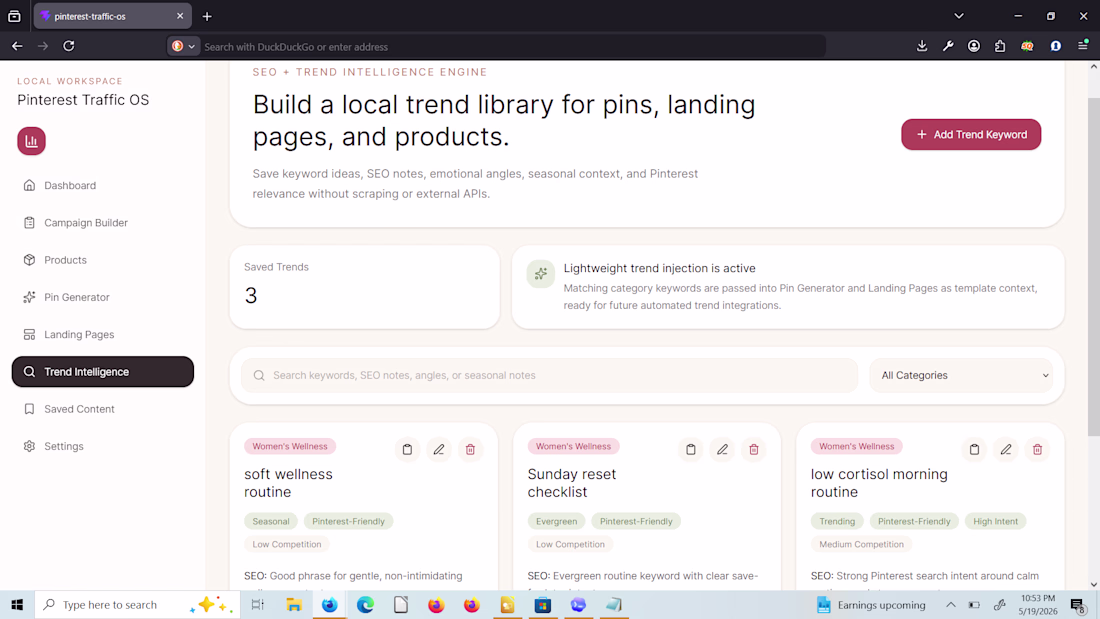Click the browser back arrow
The image size is (1100, 619).
point(18,46)
